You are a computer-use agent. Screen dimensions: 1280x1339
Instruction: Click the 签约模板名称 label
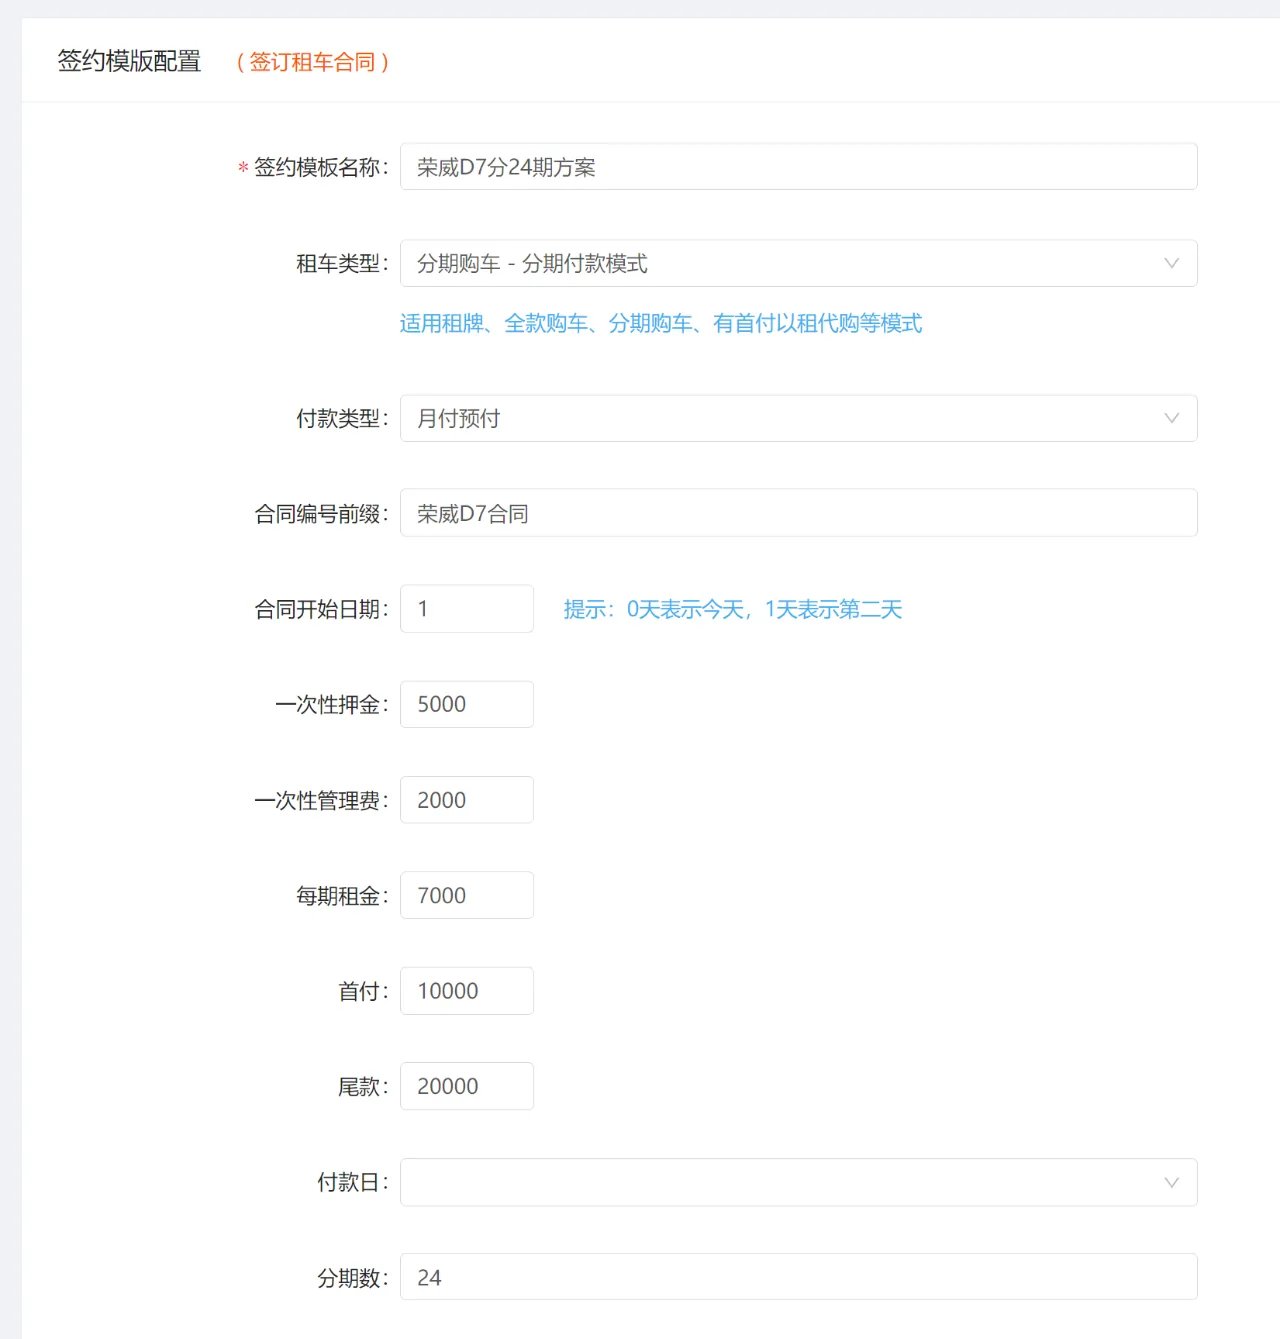tap(320, 167)
